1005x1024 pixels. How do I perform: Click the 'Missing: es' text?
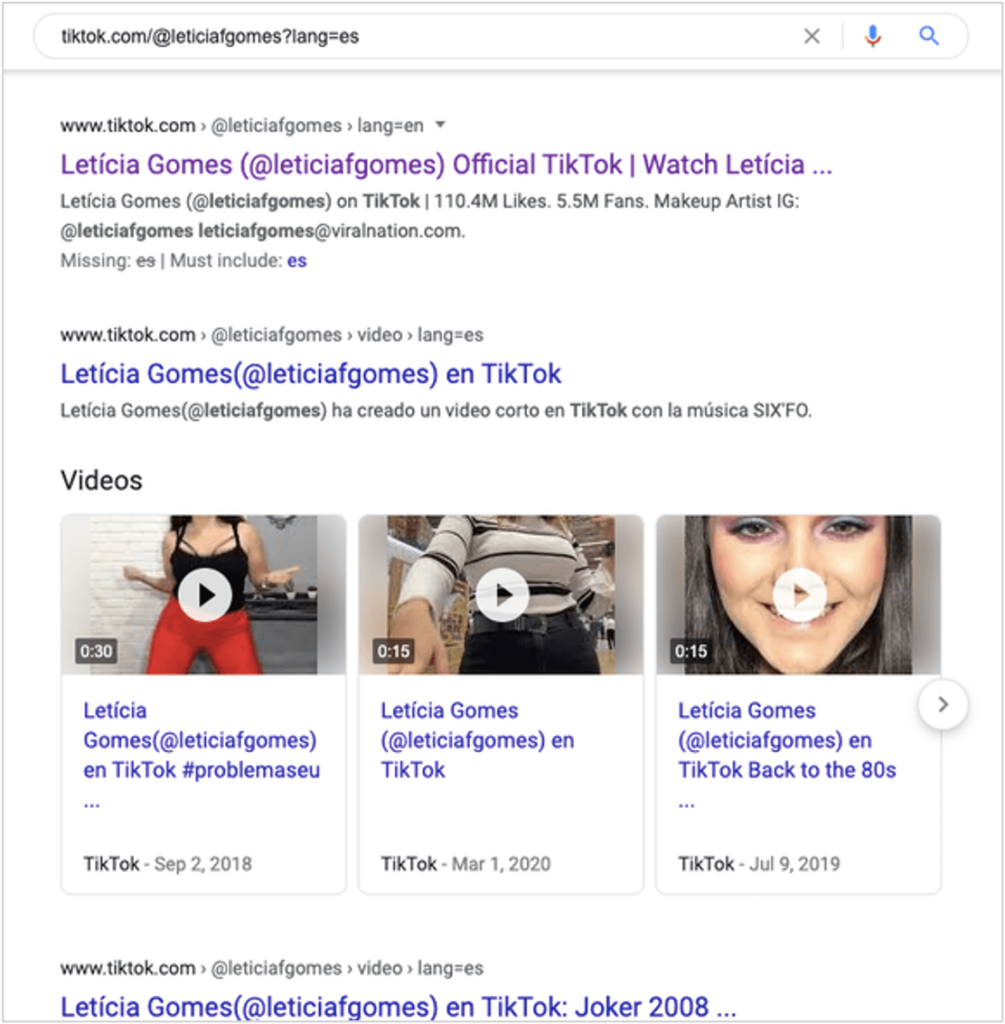108,261
